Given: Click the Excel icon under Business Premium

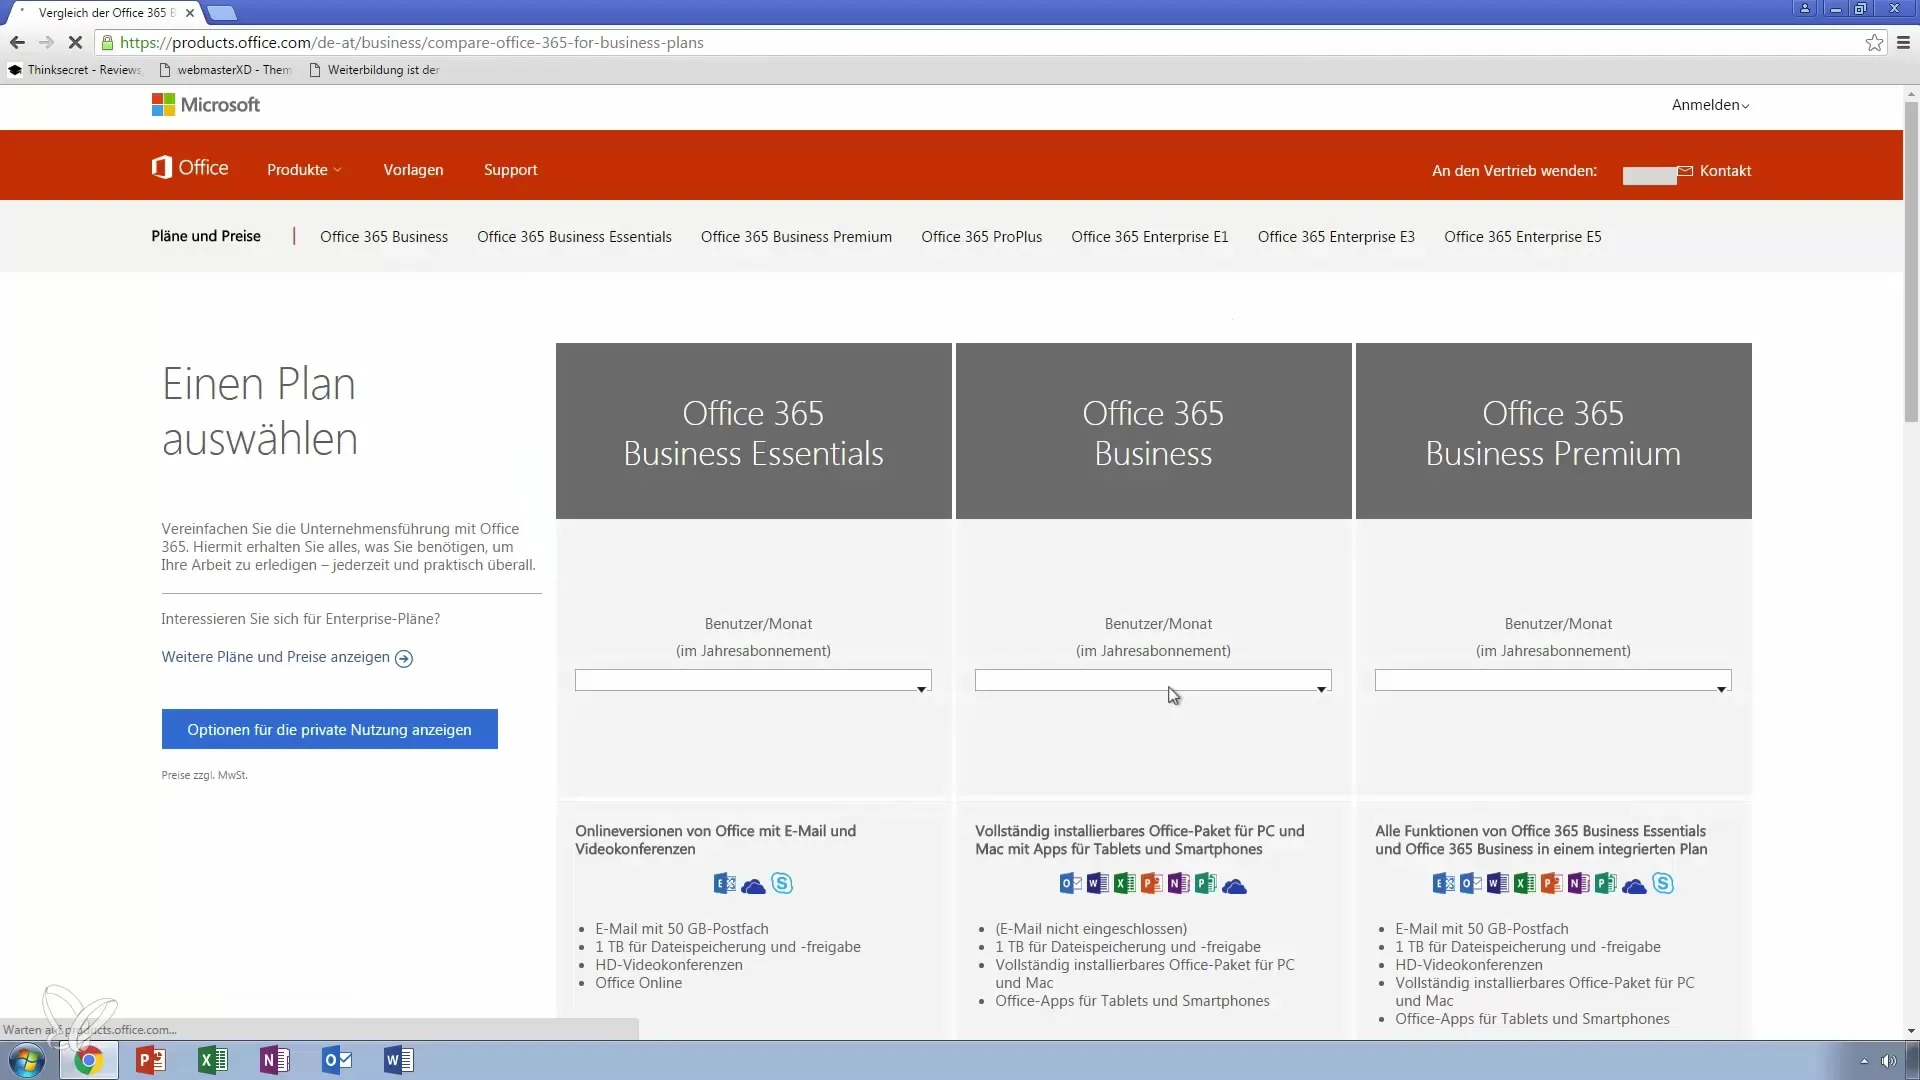Looking at the screenshot, I should (1524, 884).
